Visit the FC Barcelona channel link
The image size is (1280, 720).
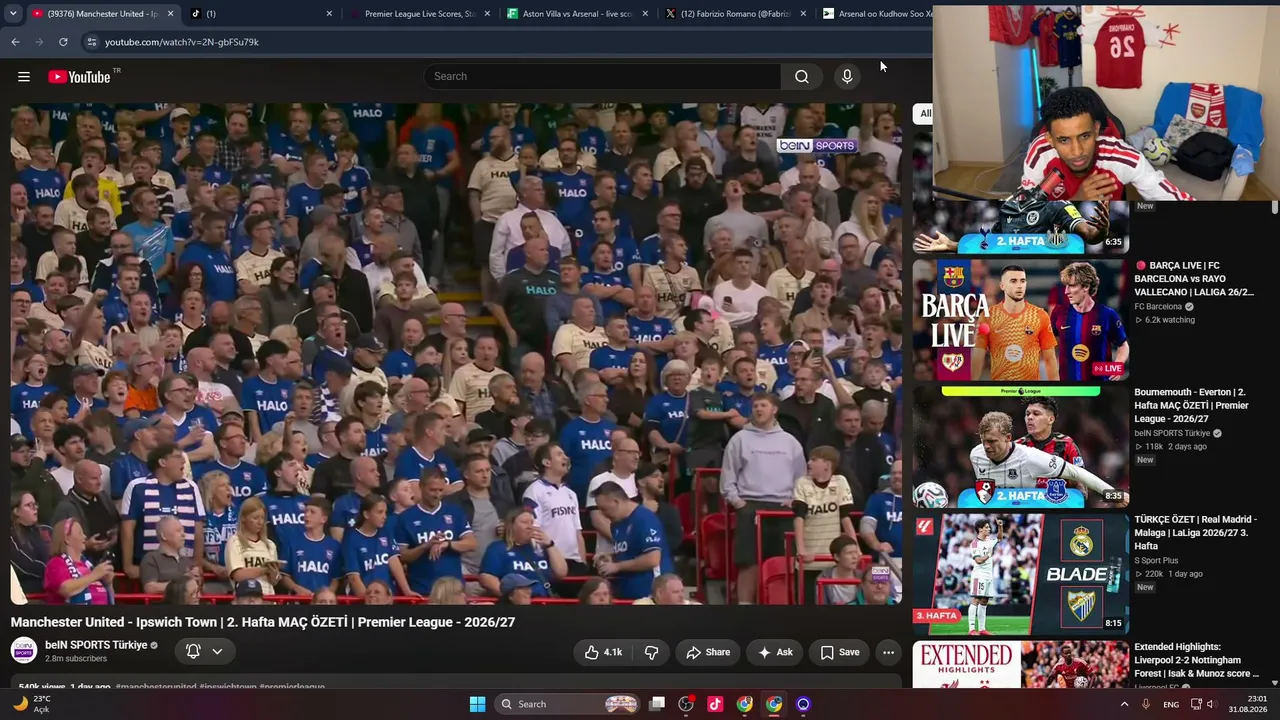[1158, 306]
